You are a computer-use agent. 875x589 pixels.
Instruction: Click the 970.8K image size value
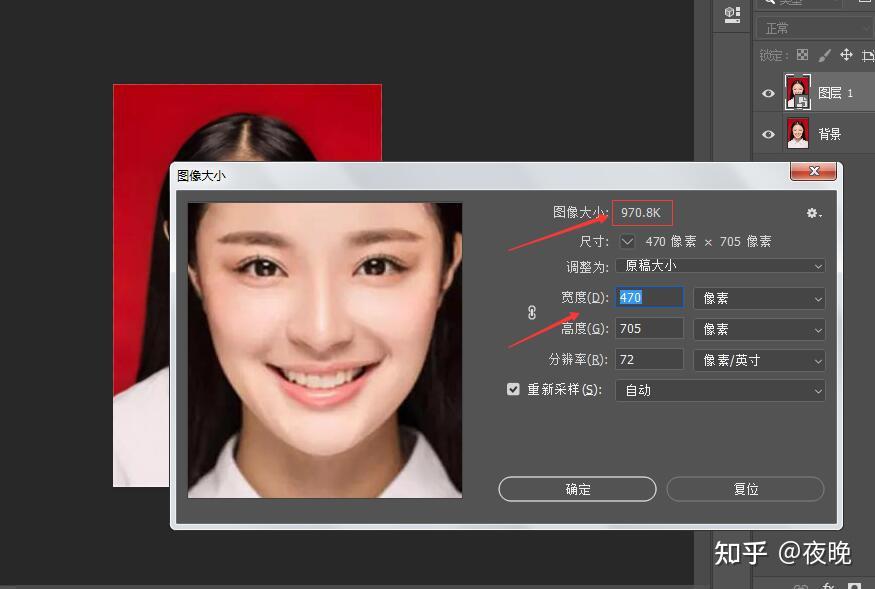pyautogui.click(x=641, y=213)
